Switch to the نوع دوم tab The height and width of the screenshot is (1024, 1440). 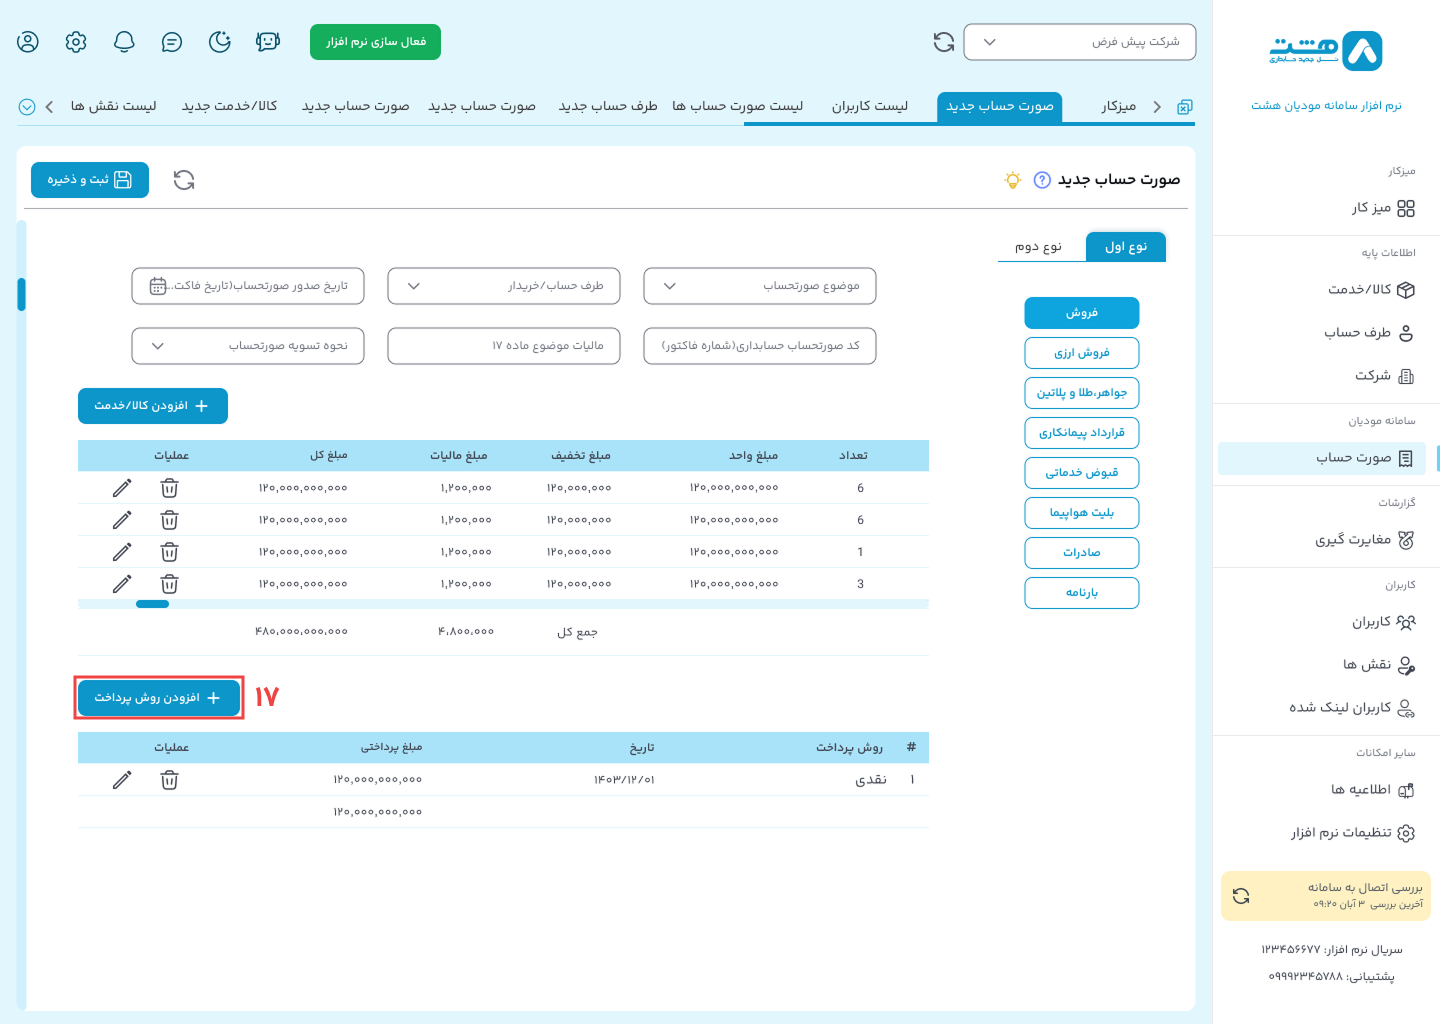click(x=1038, y=247)
